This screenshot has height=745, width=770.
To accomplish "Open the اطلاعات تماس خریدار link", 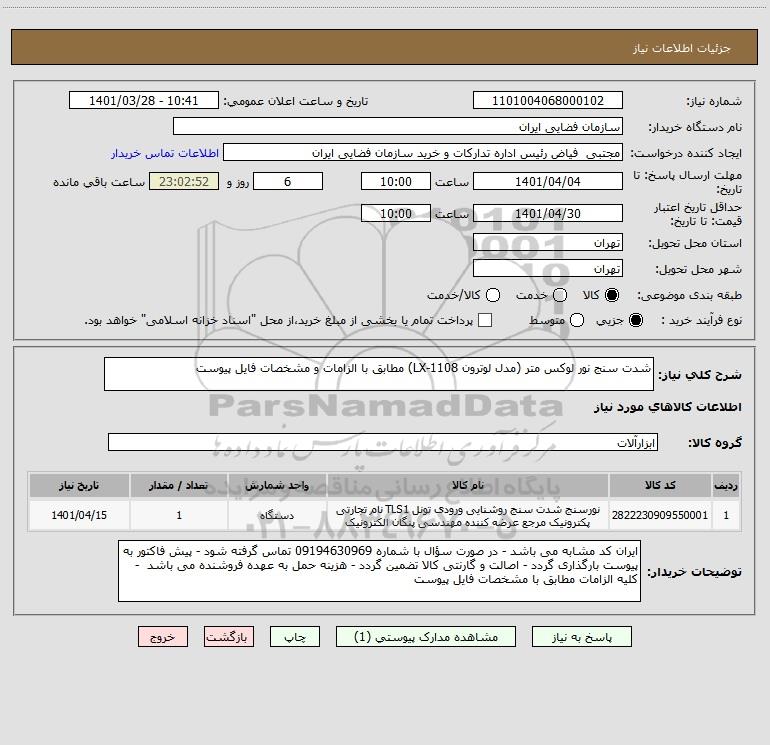I will [x=165, y=153].
